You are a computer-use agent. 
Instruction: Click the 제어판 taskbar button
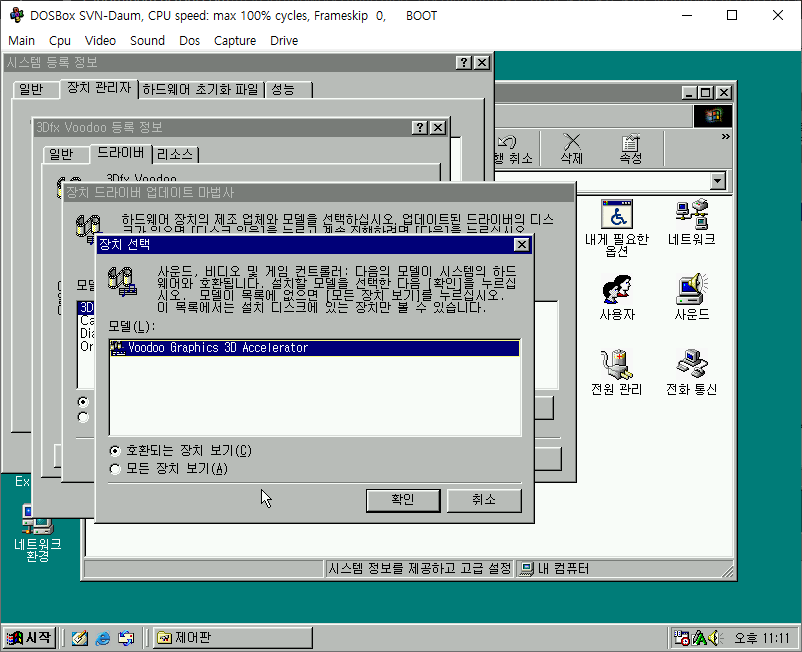(233, 638)
